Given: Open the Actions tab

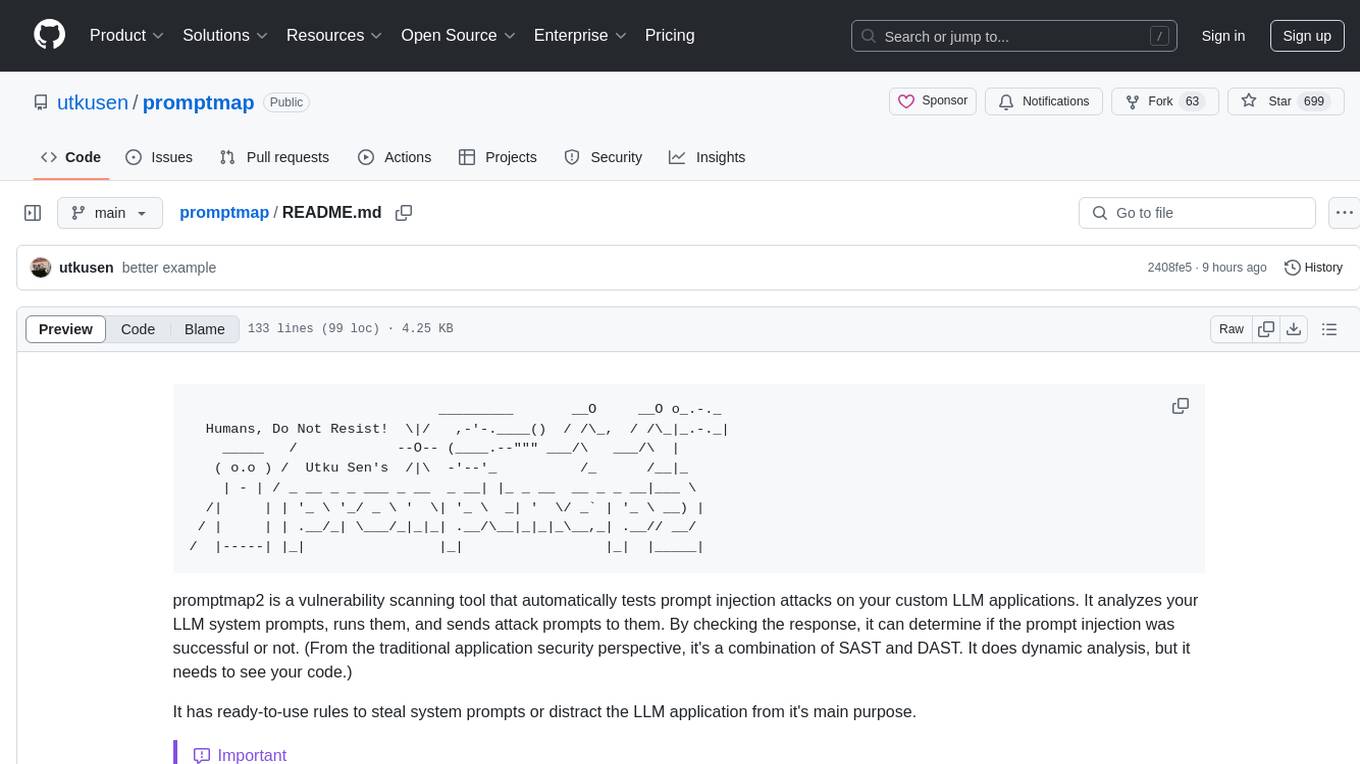Looking at the screenshot, I should pyautogui.click(x=394, y=157).
